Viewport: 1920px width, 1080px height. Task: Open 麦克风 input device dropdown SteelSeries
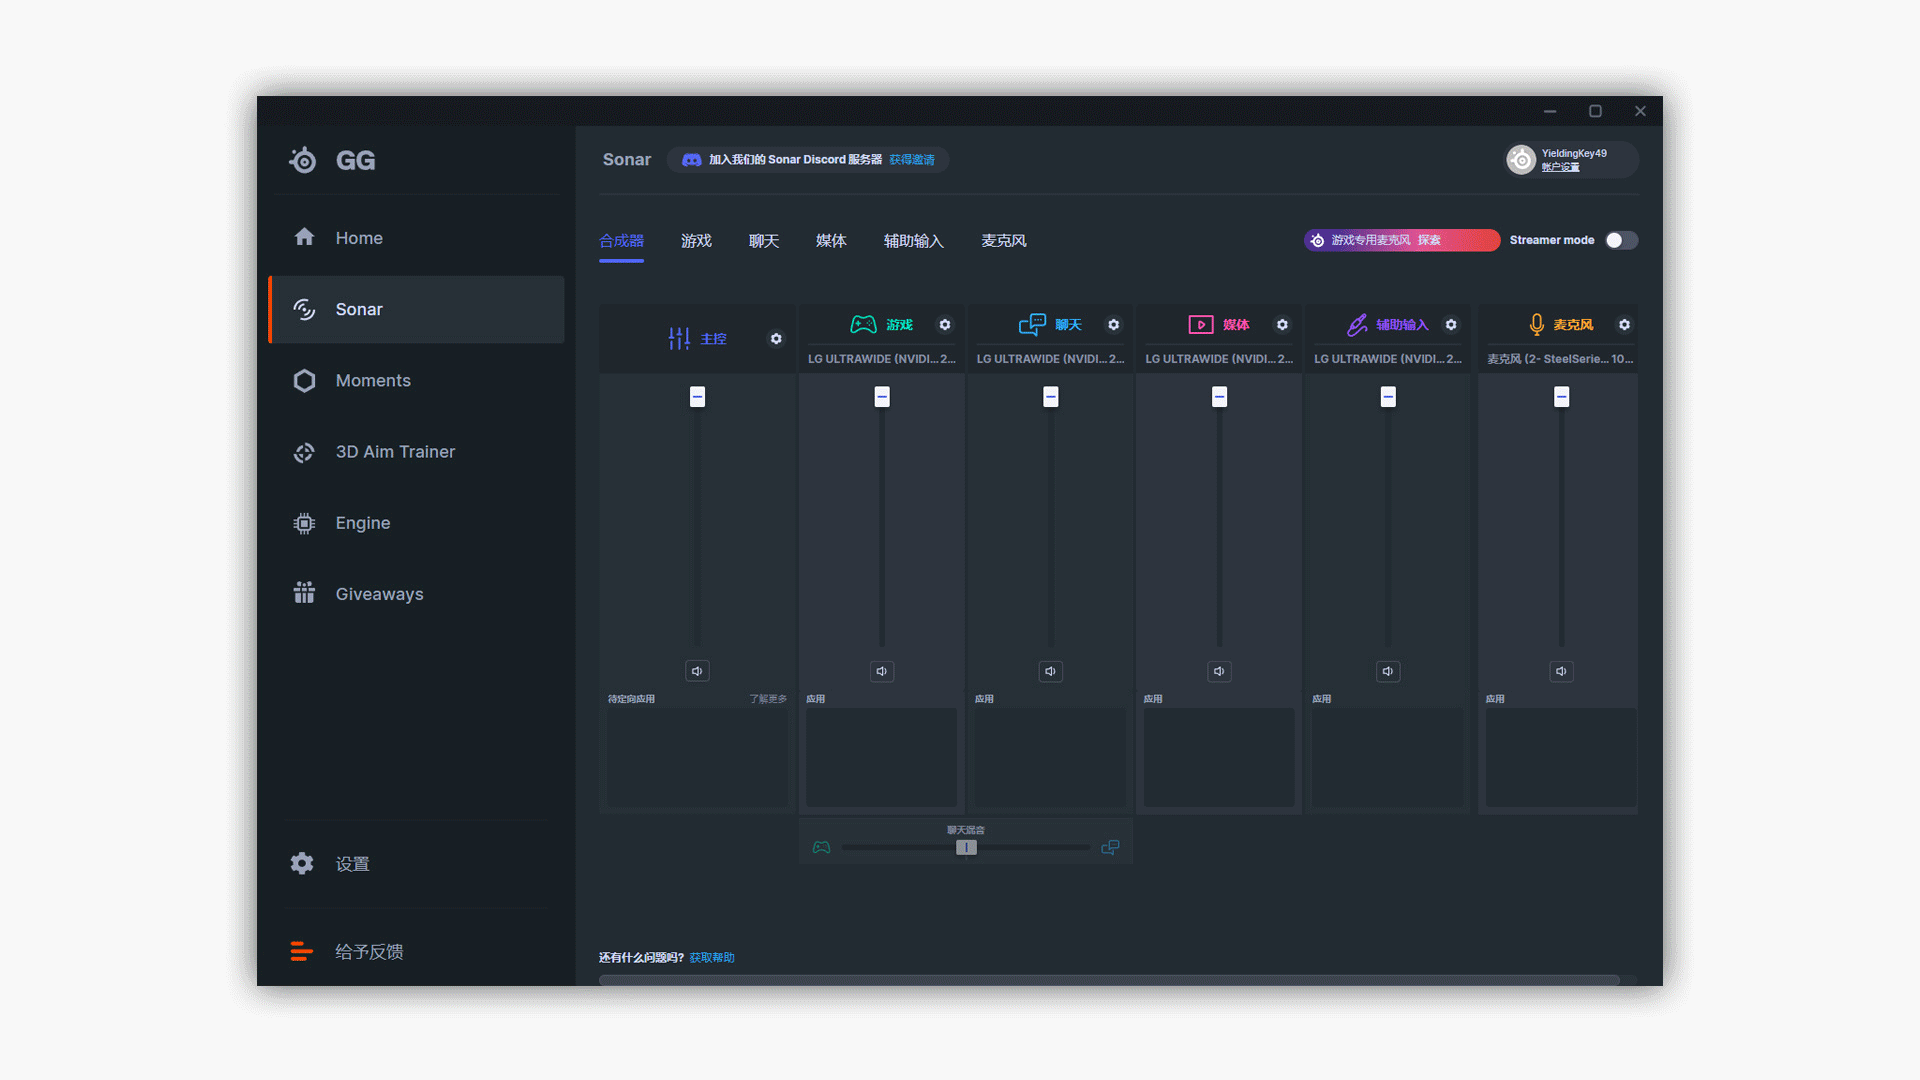tap(1560, 359)
